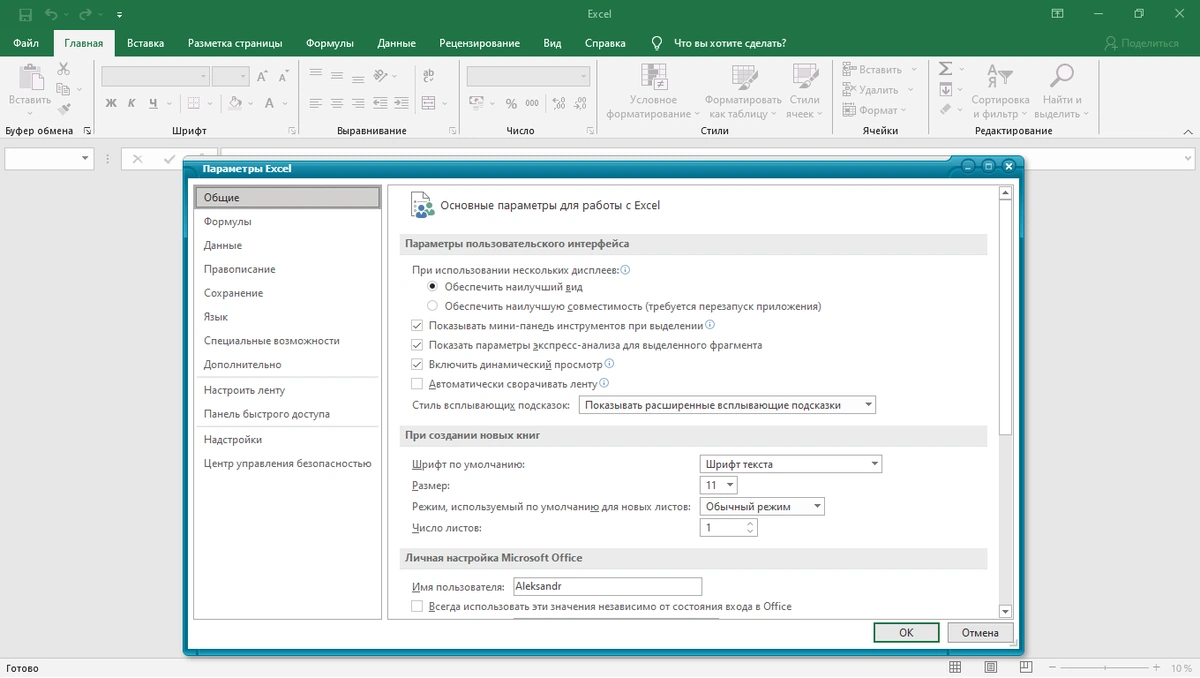
Task: Click the Percent style icon in Число
Action: coord(511,103)
